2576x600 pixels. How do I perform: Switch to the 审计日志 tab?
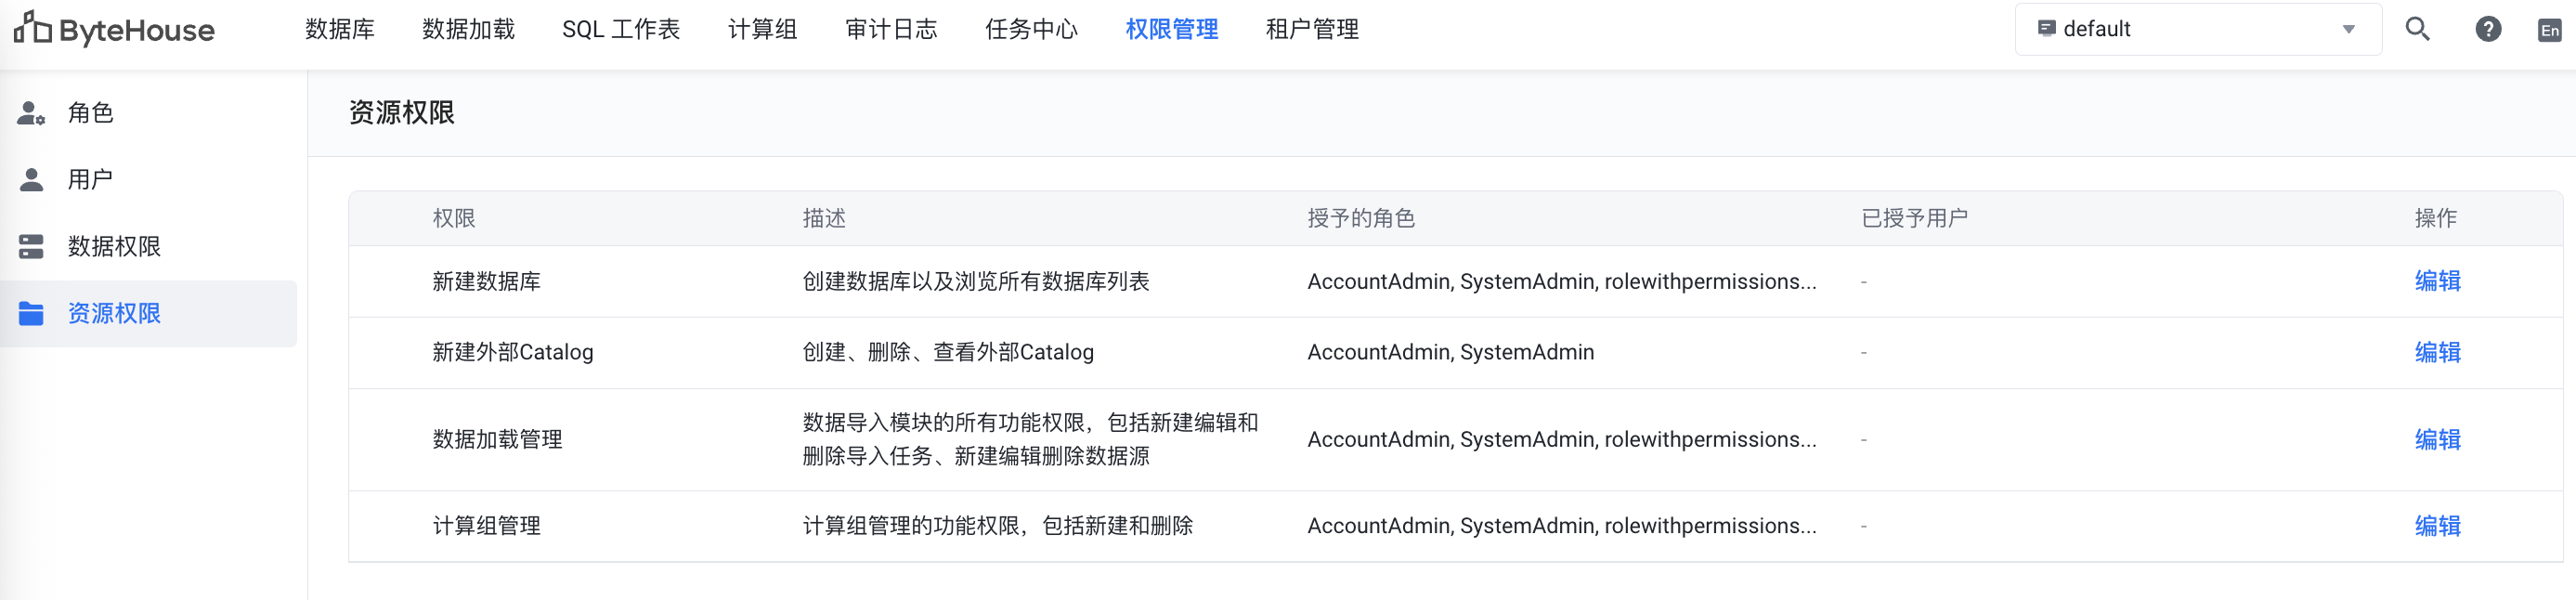[891, 29]
